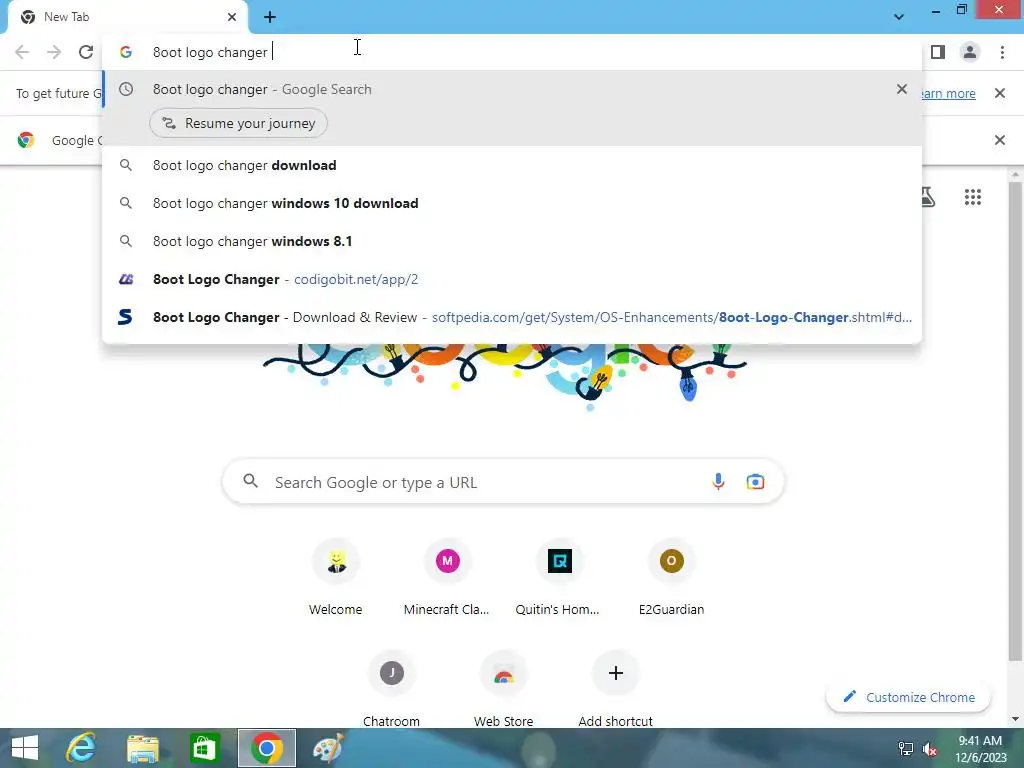
Task: Open the Windows Store taskbar icon
Action: [204, 748]
